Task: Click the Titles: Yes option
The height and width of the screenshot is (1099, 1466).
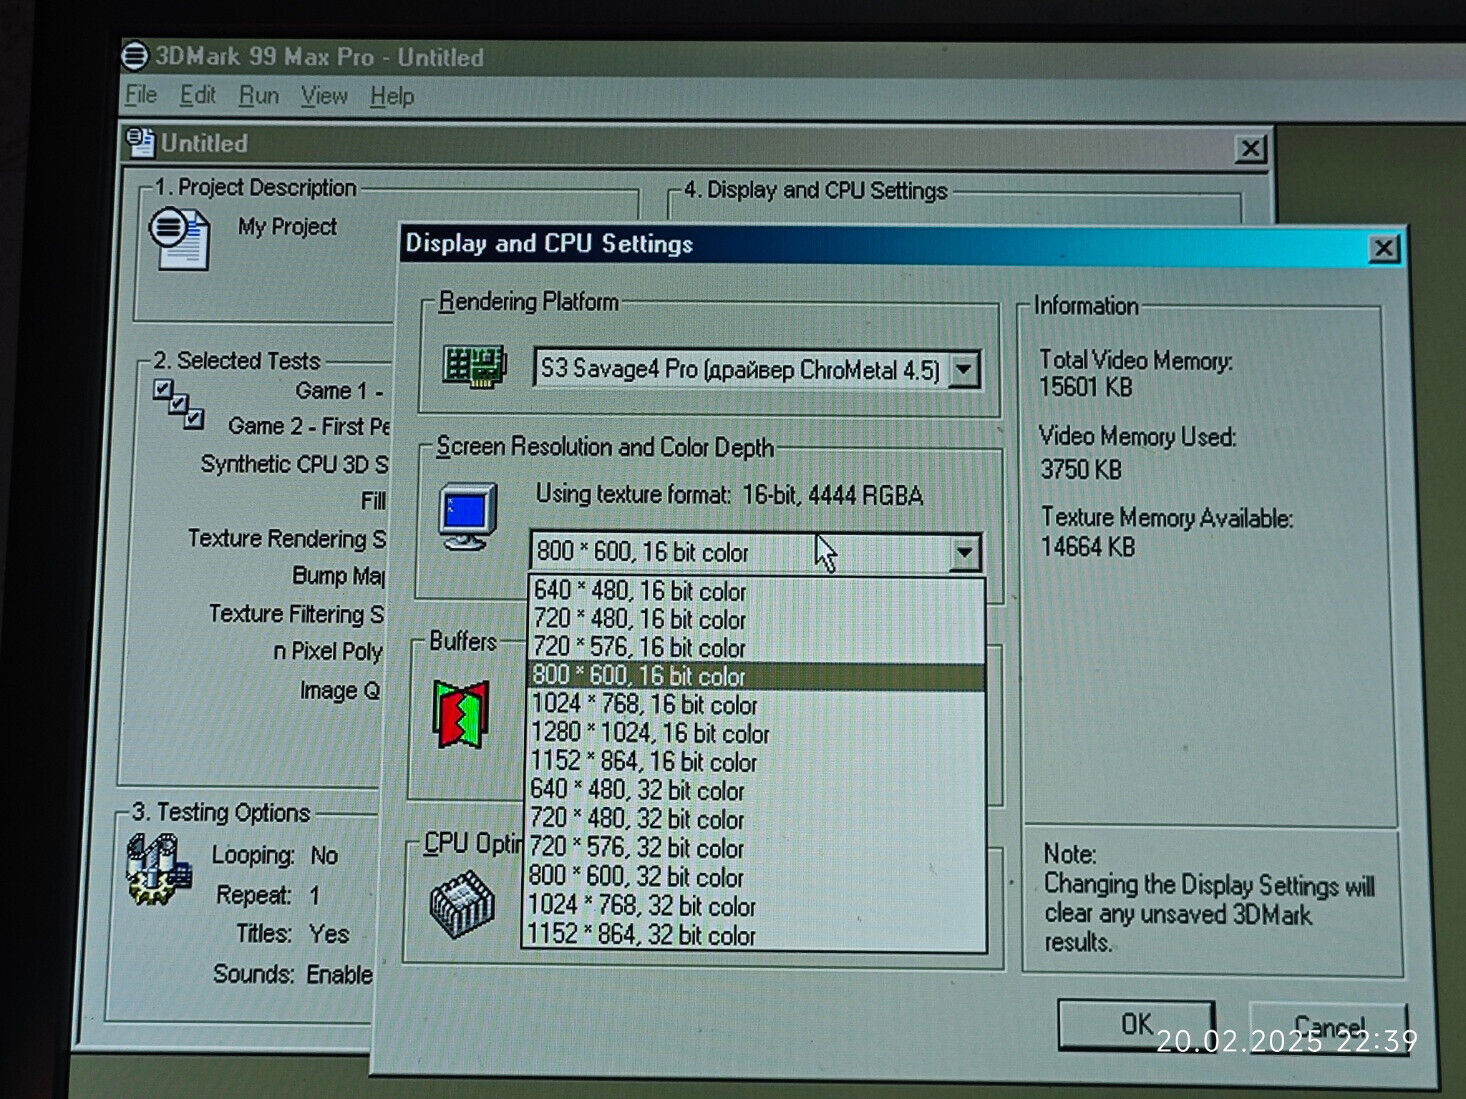Action: coord(293,934)
